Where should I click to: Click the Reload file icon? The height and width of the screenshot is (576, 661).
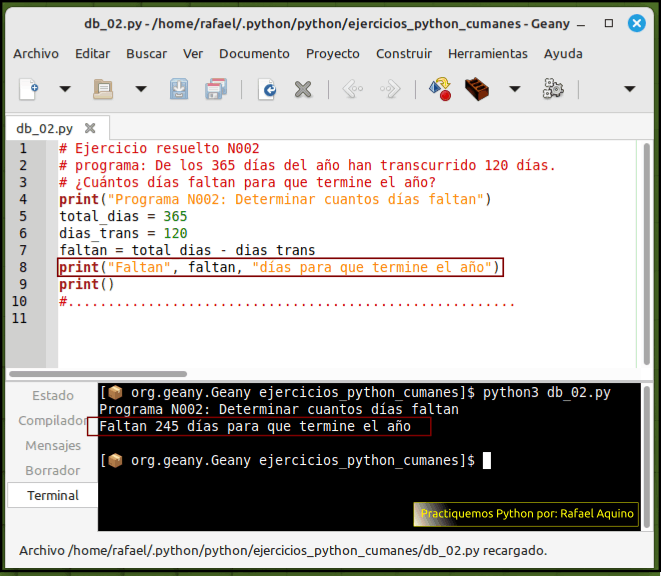pos(267,89)
